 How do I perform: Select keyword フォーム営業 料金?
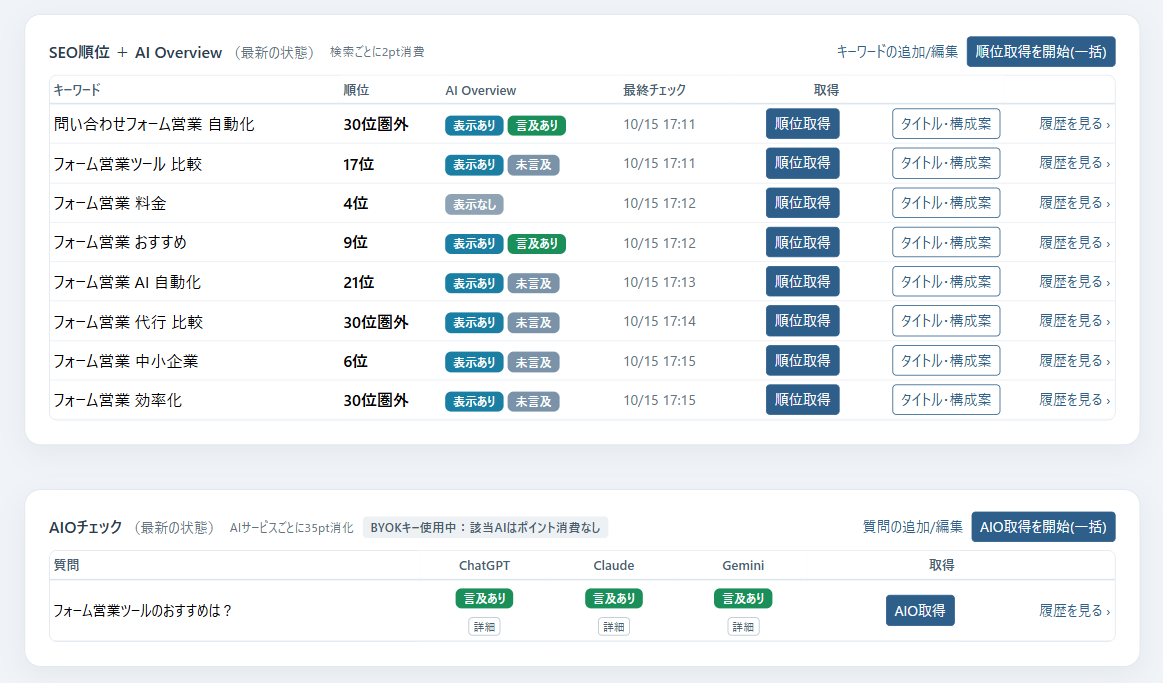[110, 203]
